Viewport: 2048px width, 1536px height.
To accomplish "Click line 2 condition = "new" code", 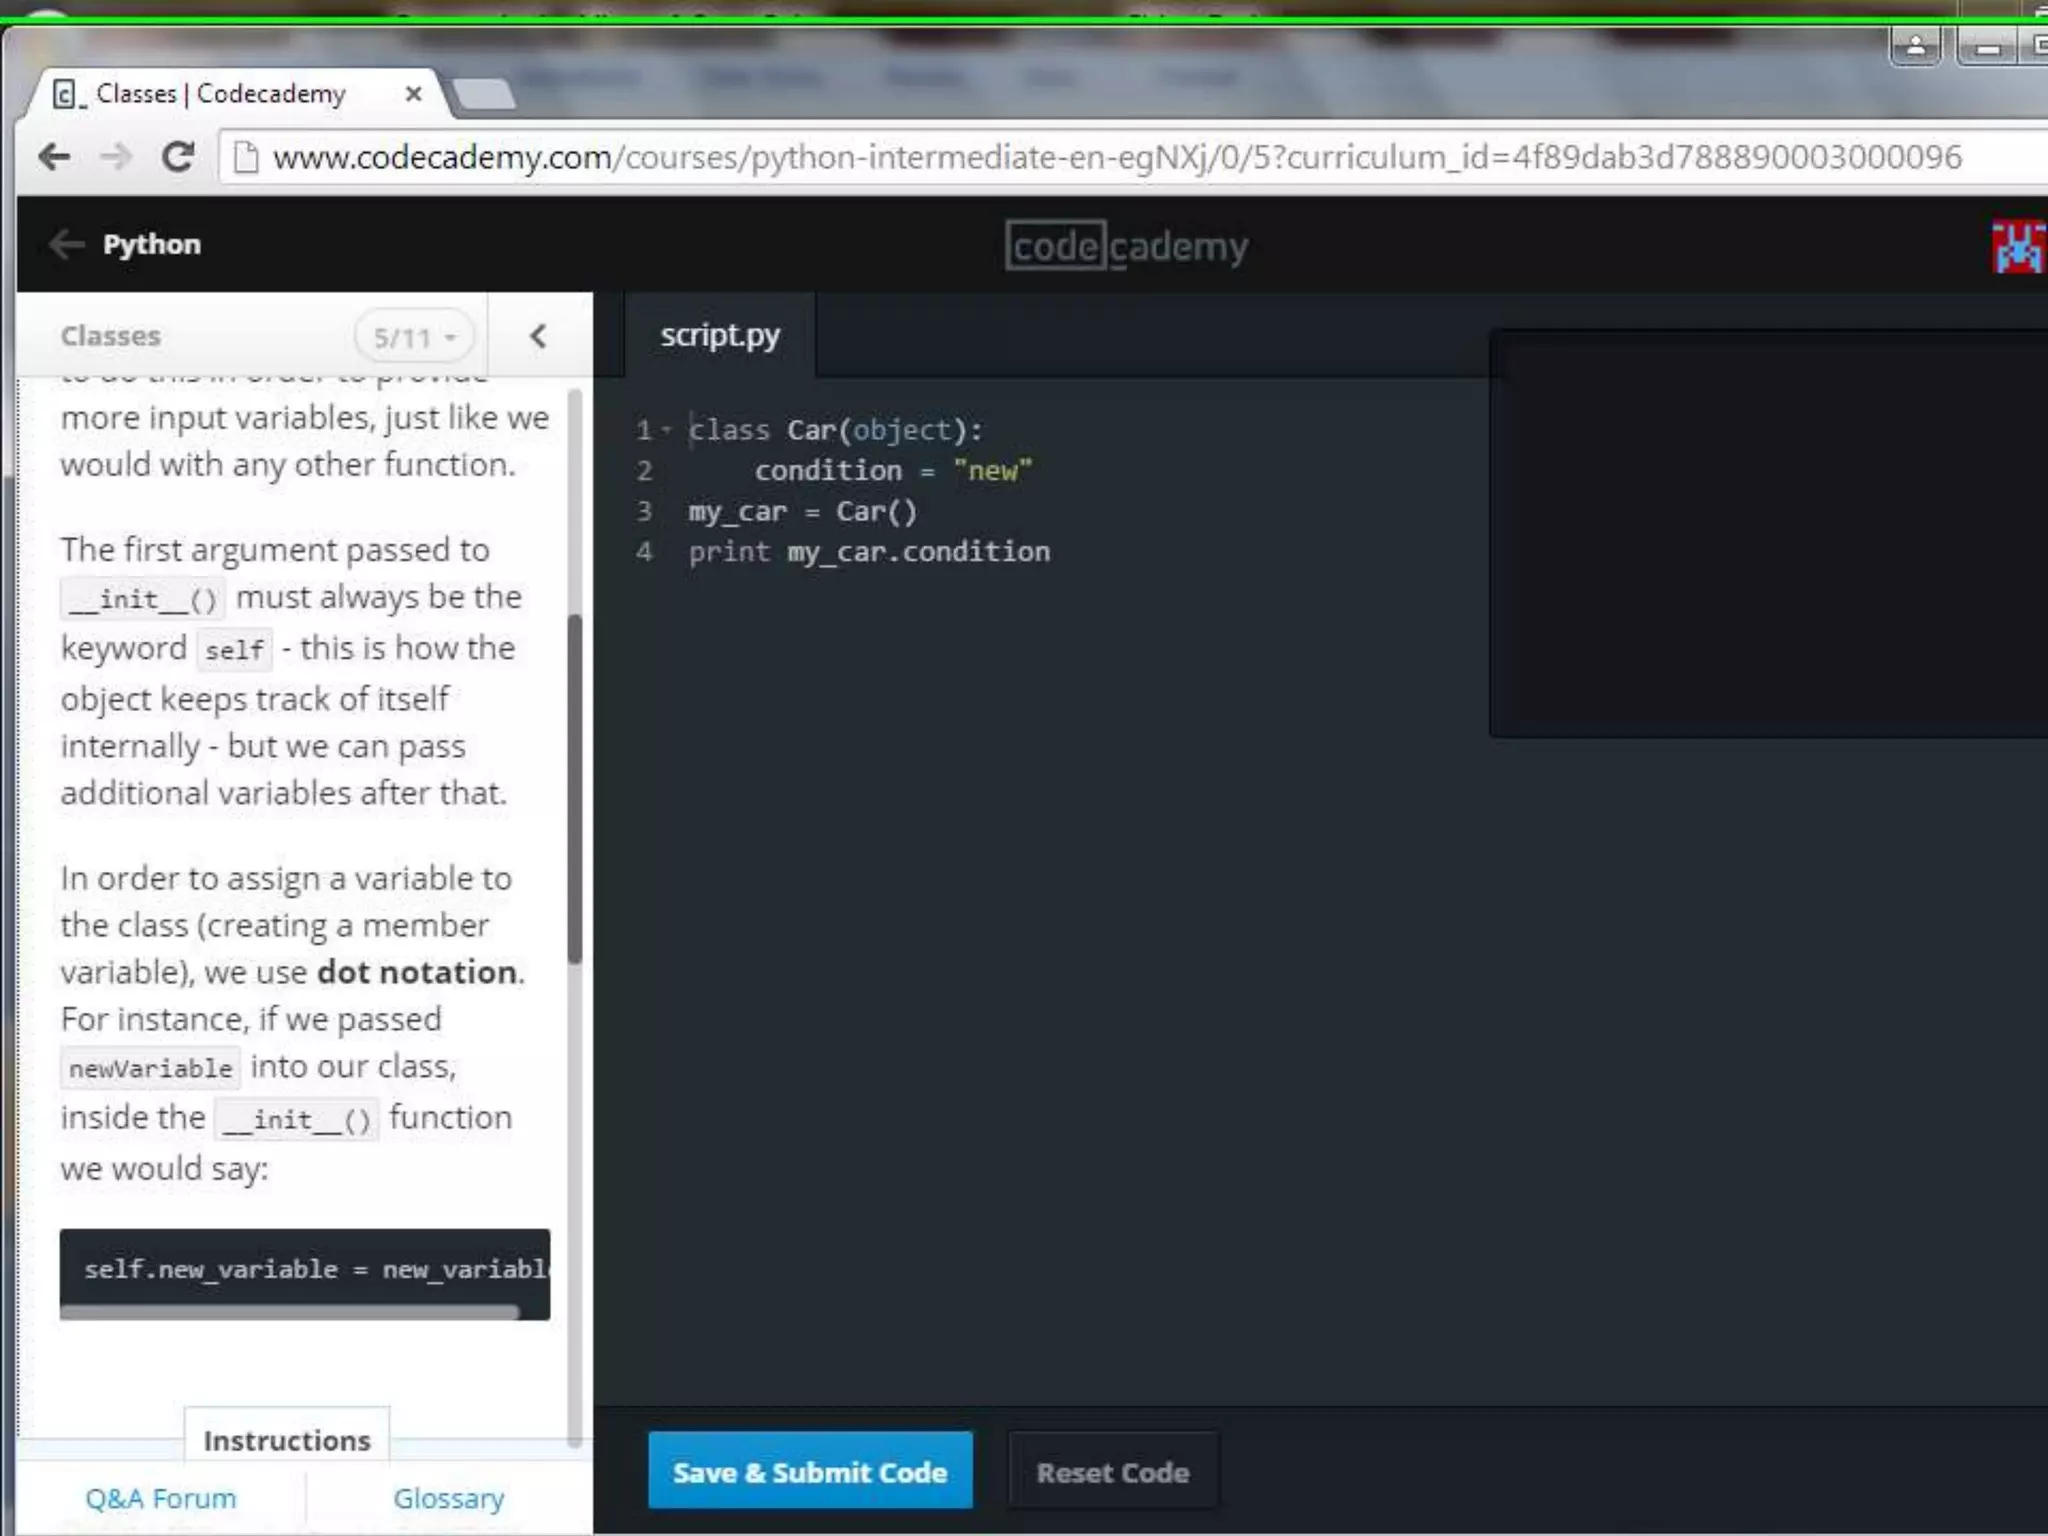I will tap(893, 470).
